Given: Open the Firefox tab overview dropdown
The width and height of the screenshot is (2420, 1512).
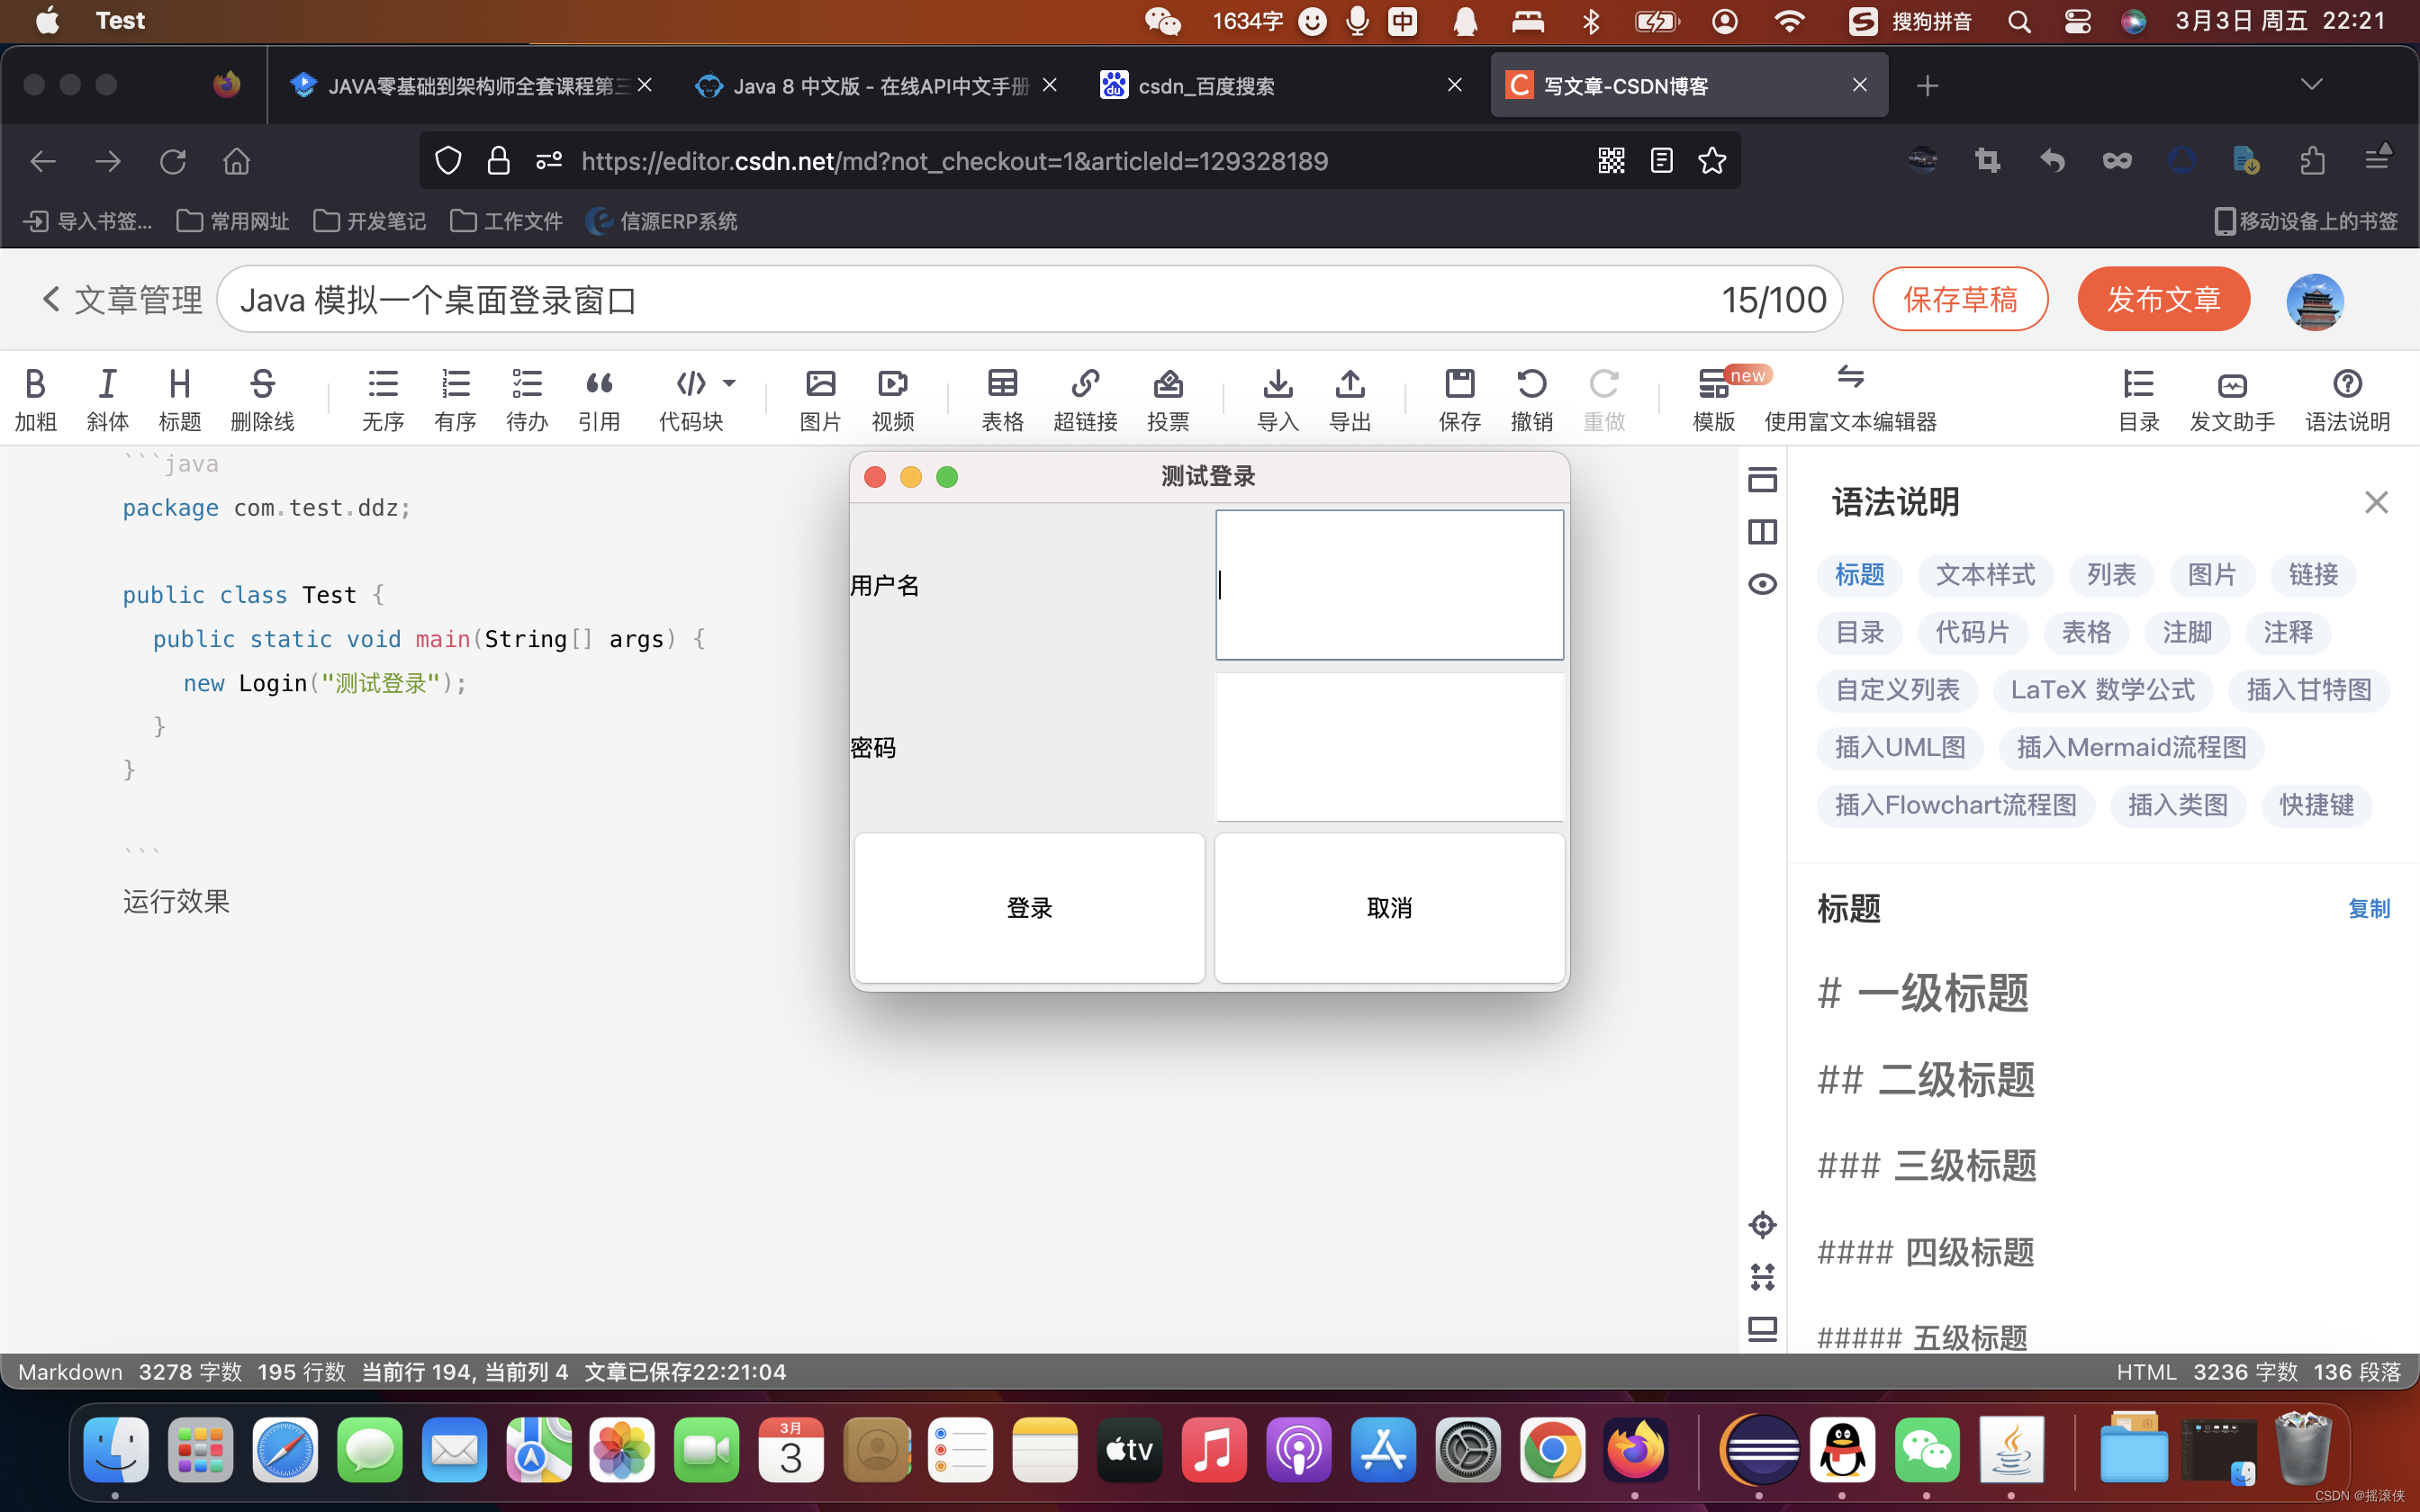Looking at the screenshot, I should (x=2312, y=84).
